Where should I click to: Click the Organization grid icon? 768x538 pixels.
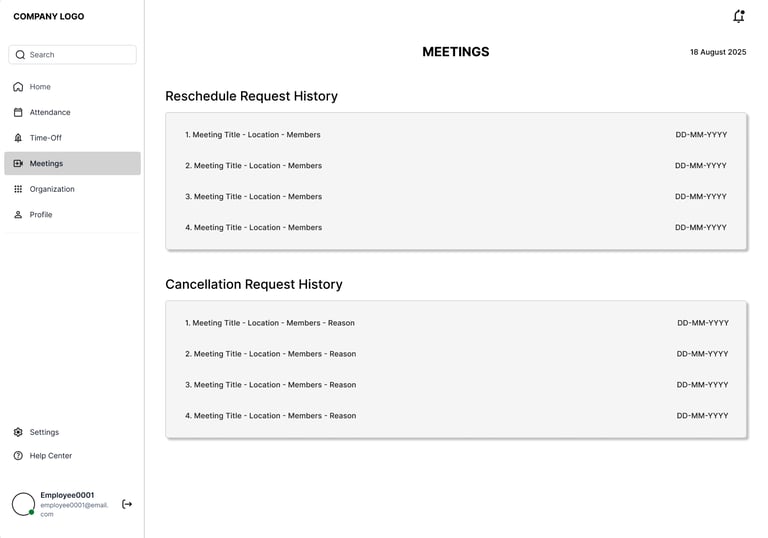pos(18,189)
